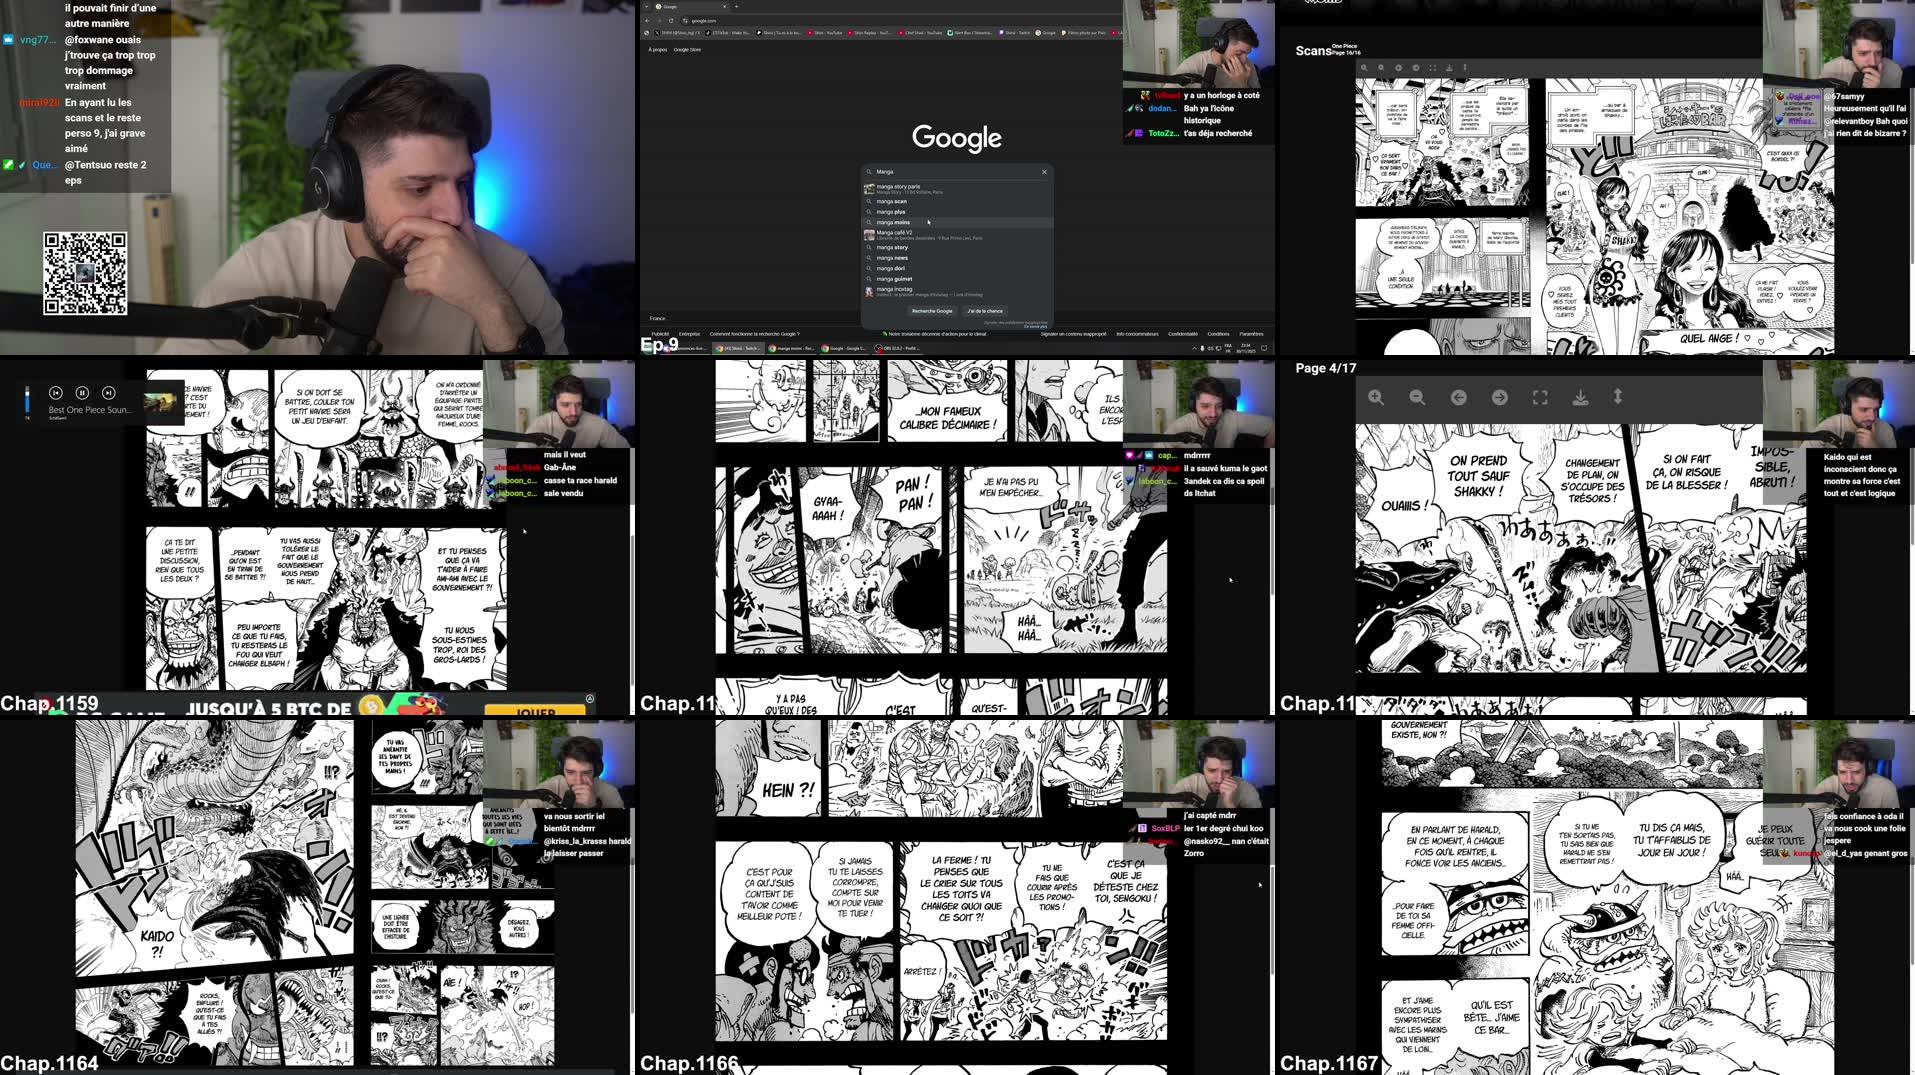The image size is (1915, 1075).
Task: Pause the Best One Piece soundtrack
Action: (82, 393)
